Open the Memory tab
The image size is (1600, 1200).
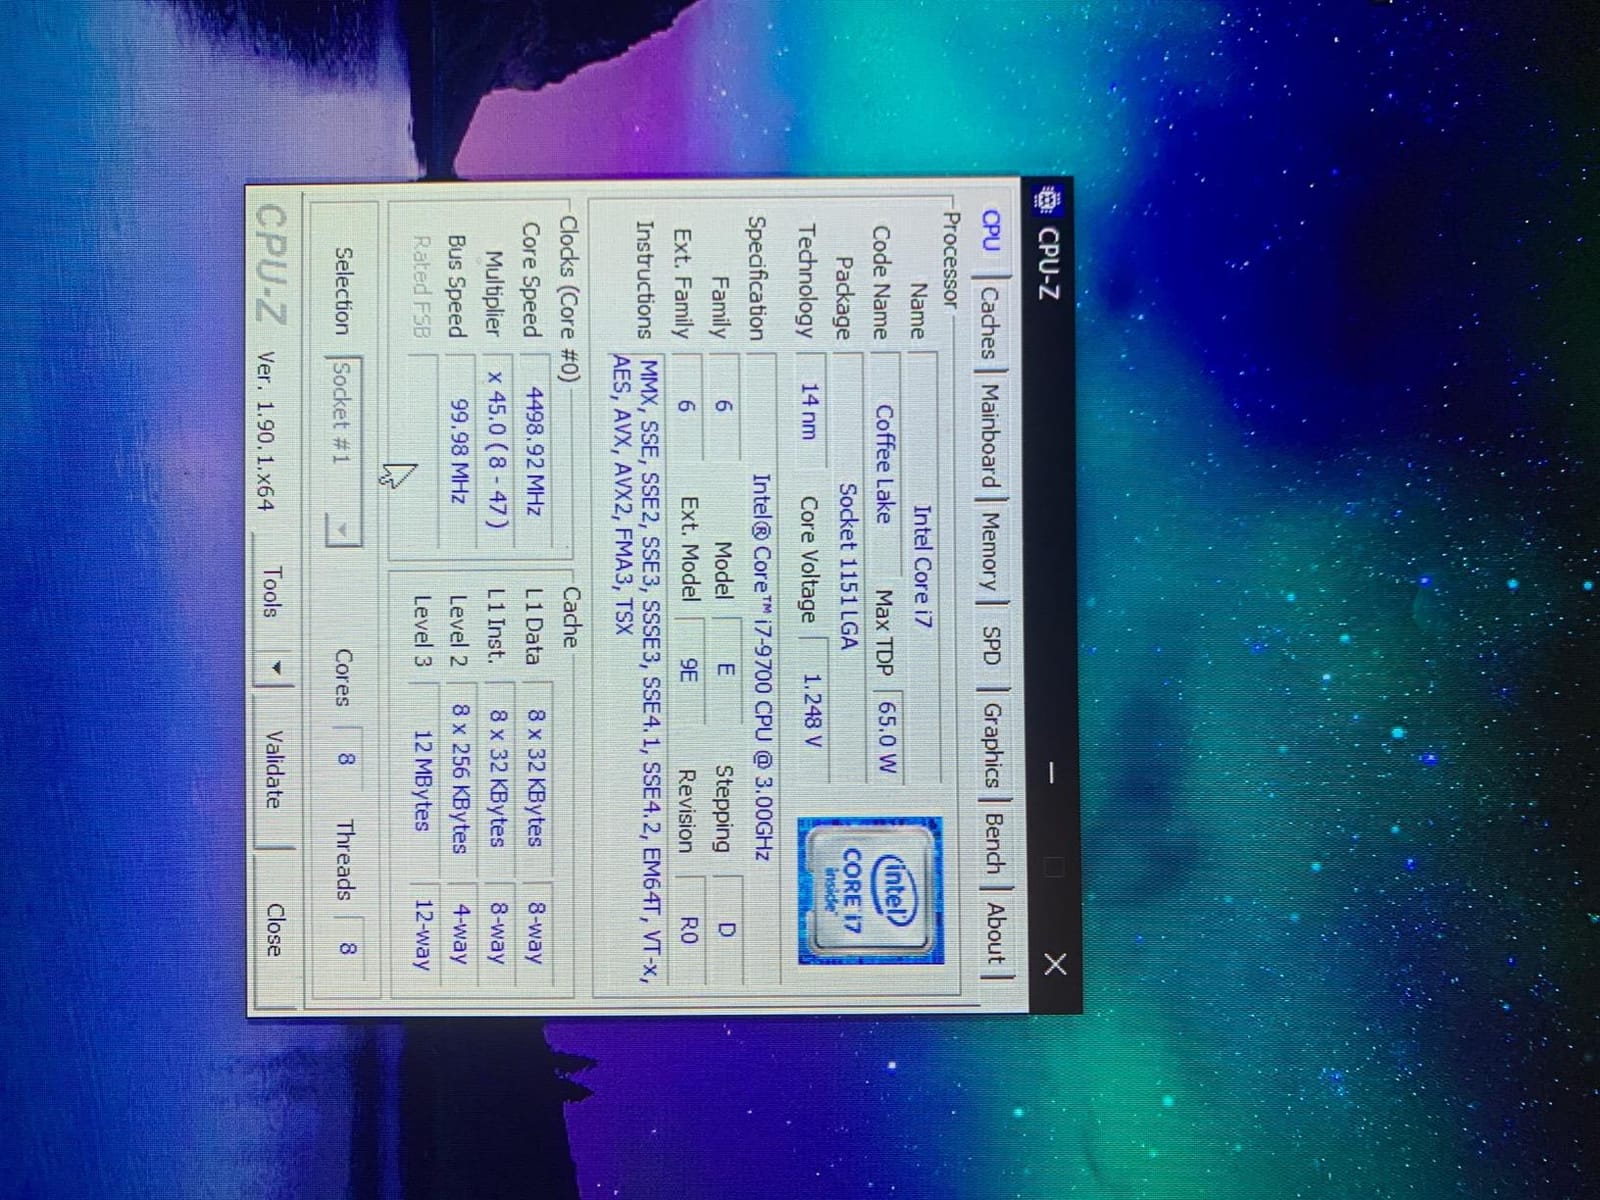pos(988,551)
